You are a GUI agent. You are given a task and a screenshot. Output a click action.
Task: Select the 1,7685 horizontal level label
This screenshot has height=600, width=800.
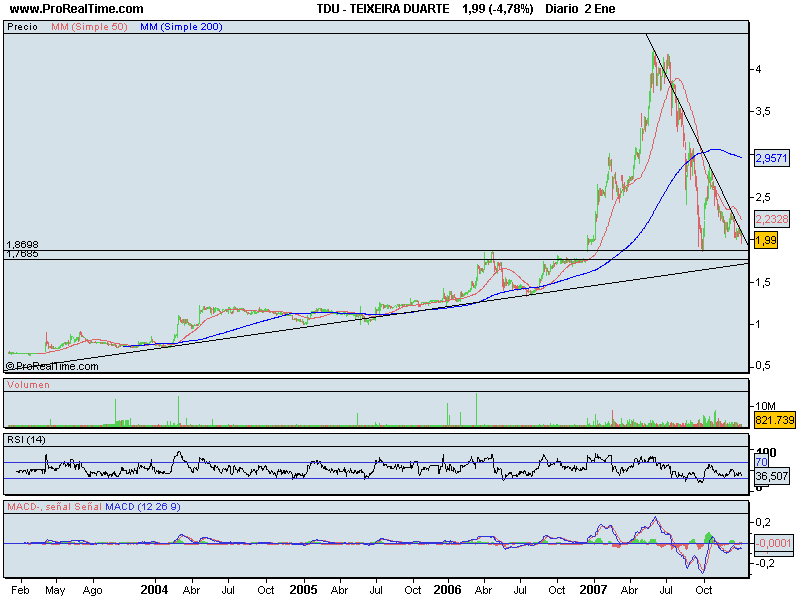pos(22,254)
